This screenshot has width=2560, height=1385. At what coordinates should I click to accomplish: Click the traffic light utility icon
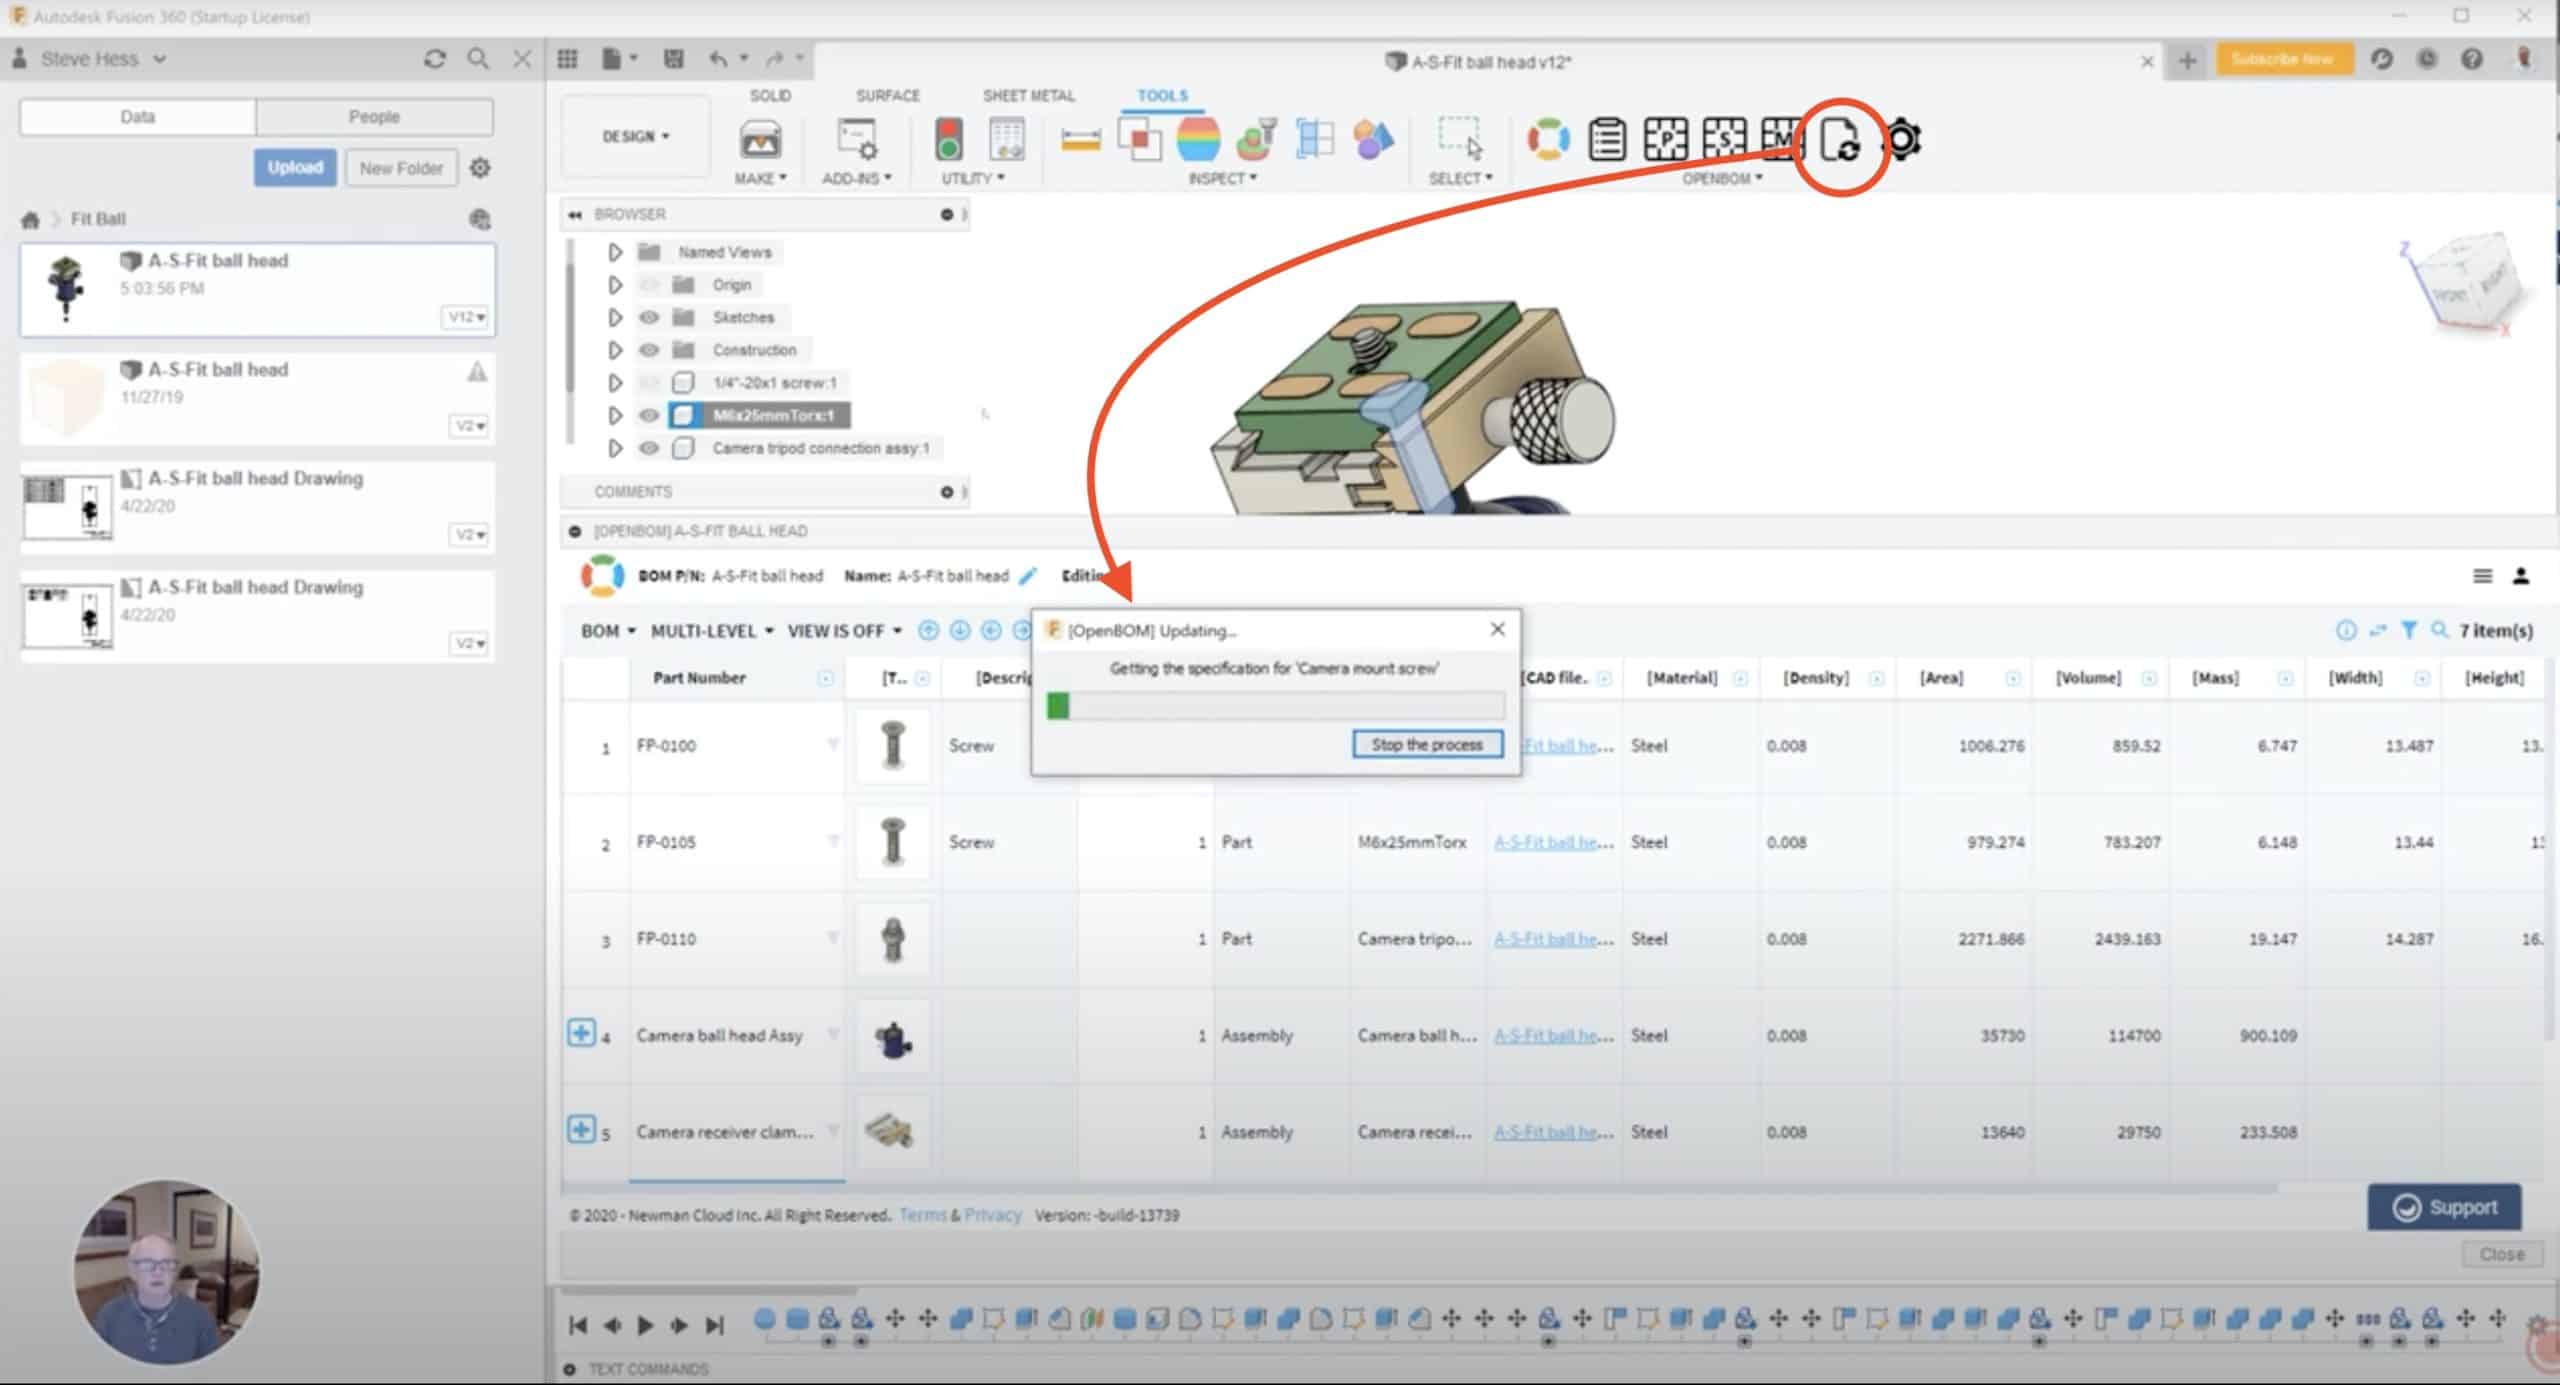click(x=948, y=139)
